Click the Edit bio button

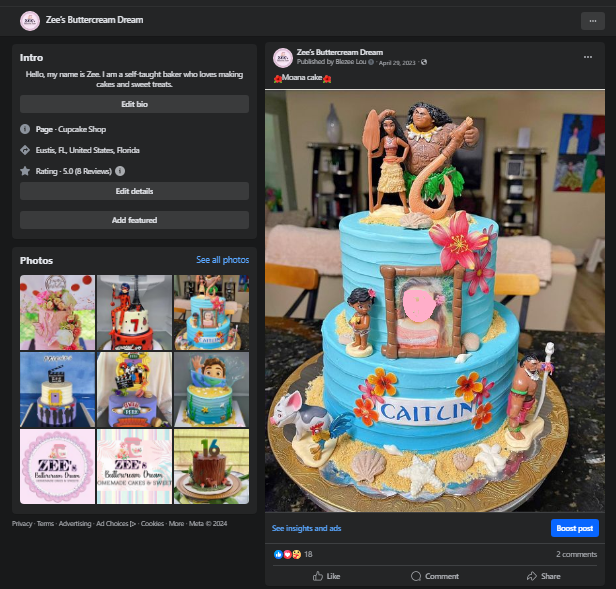click(134, 104)
